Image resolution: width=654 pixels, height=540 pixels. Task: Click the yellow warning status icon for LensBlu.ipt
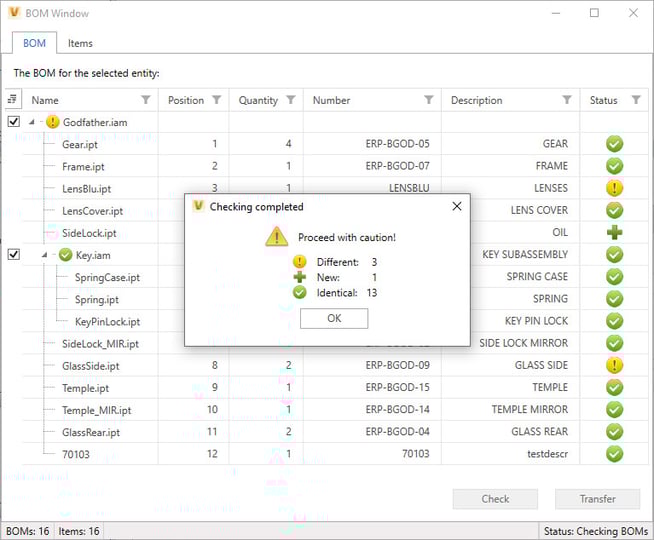(614, 188)
